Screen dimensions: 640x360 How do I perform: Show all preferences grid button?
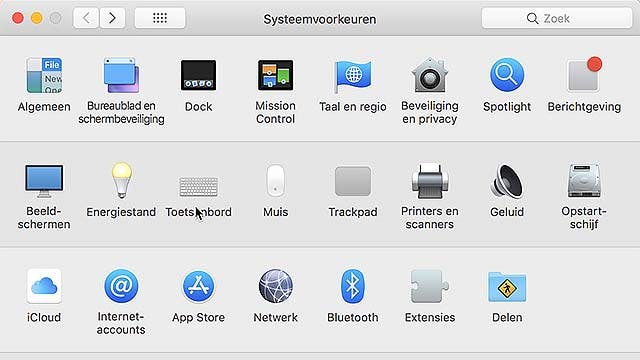(160, 18)
